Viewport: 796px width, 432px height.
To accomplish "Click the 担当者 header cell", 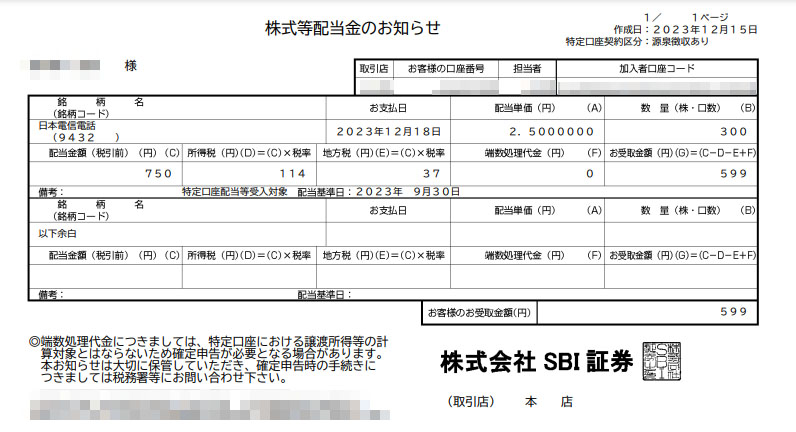I will coord(526,69).
